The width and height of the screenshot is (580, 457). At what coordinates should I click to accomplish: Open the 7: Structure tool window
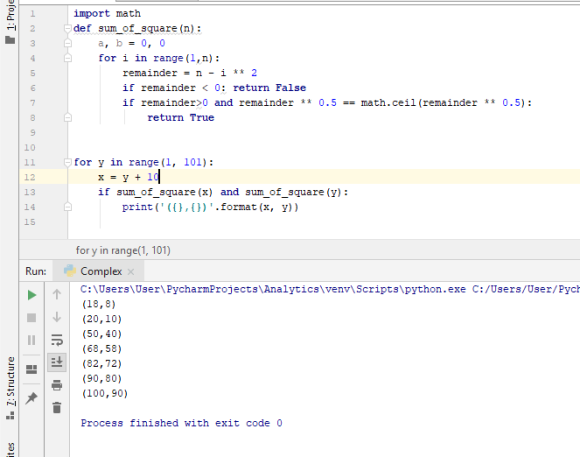[x=10, y=382]
